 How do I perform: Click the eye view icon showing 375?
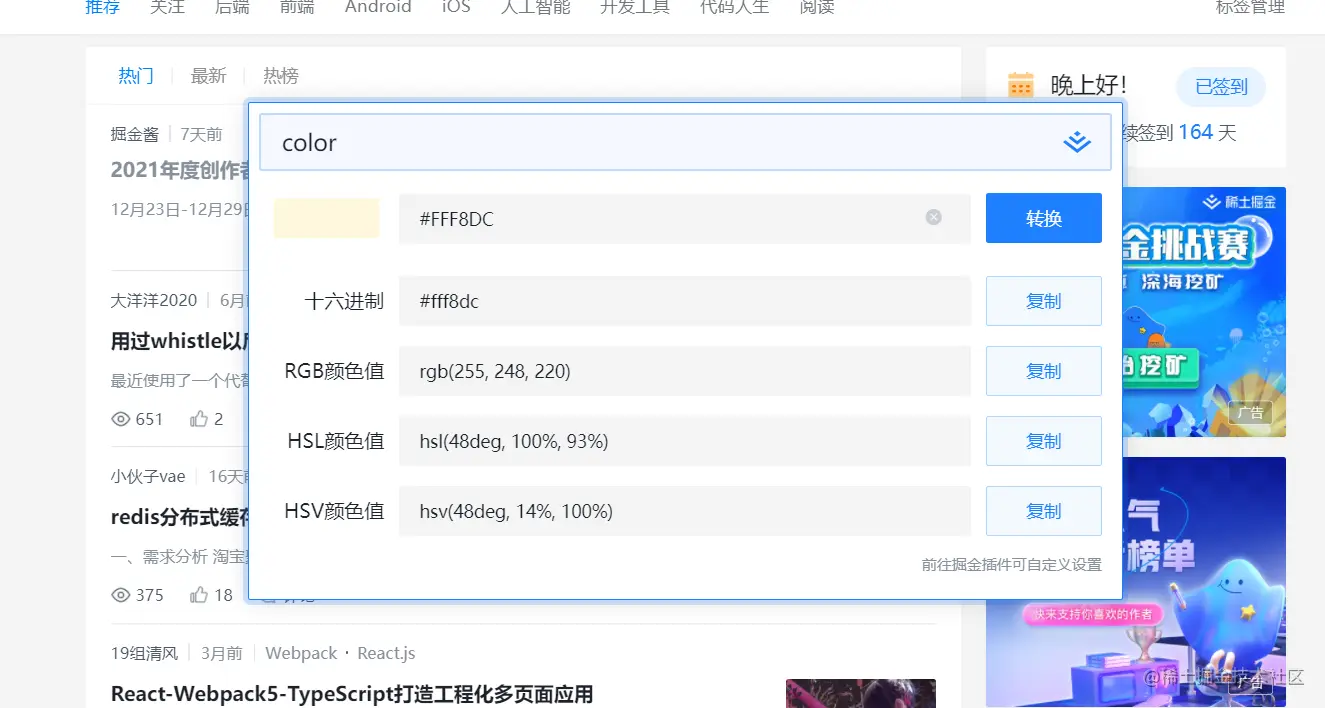[x=121, y=595]
